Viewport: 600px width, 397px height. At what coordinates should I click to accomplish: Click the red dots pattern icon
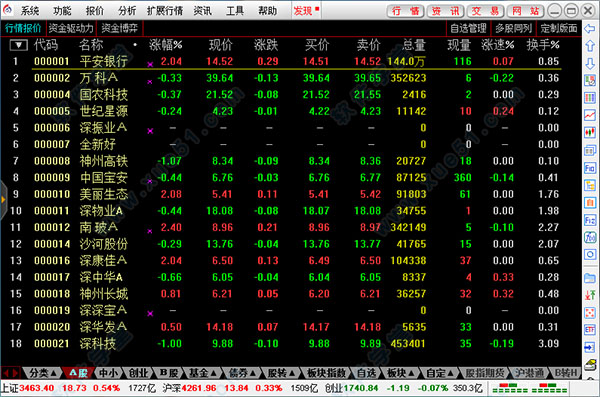(x=590, y=312)
